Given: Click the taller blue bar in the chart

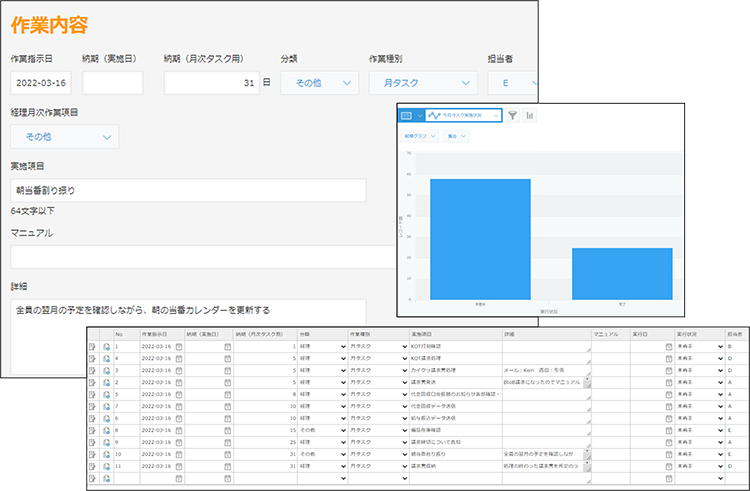Looking at the screenshot, I should [480, 240].
